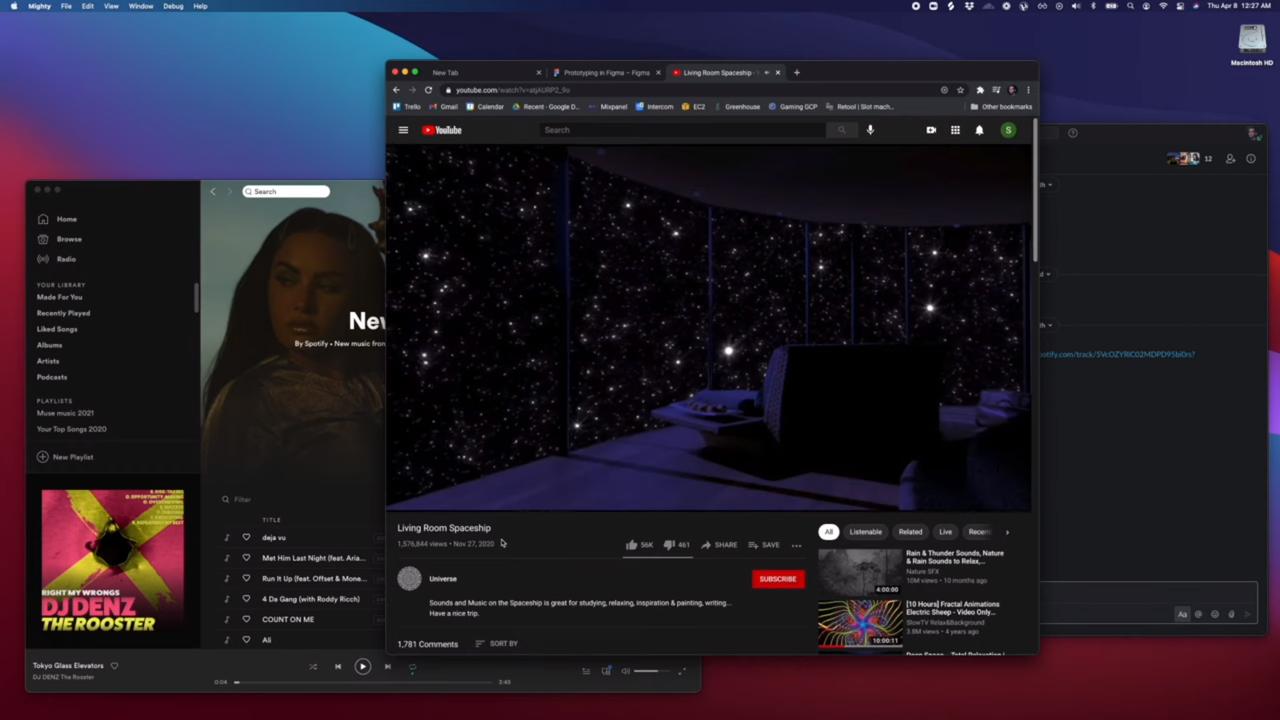Click the voice search microphone
The image size is (1280, 720).
point(870,130)
